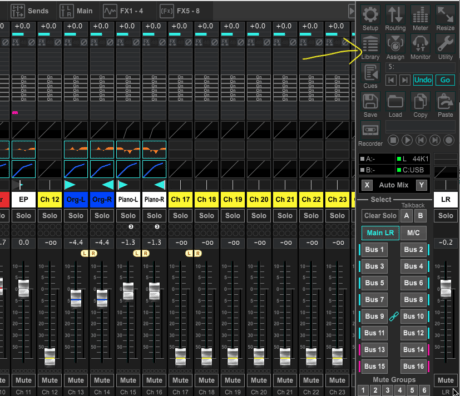Switch to the Main tab
The width and height of the screenshot is (460, 396).
point(76,11)
